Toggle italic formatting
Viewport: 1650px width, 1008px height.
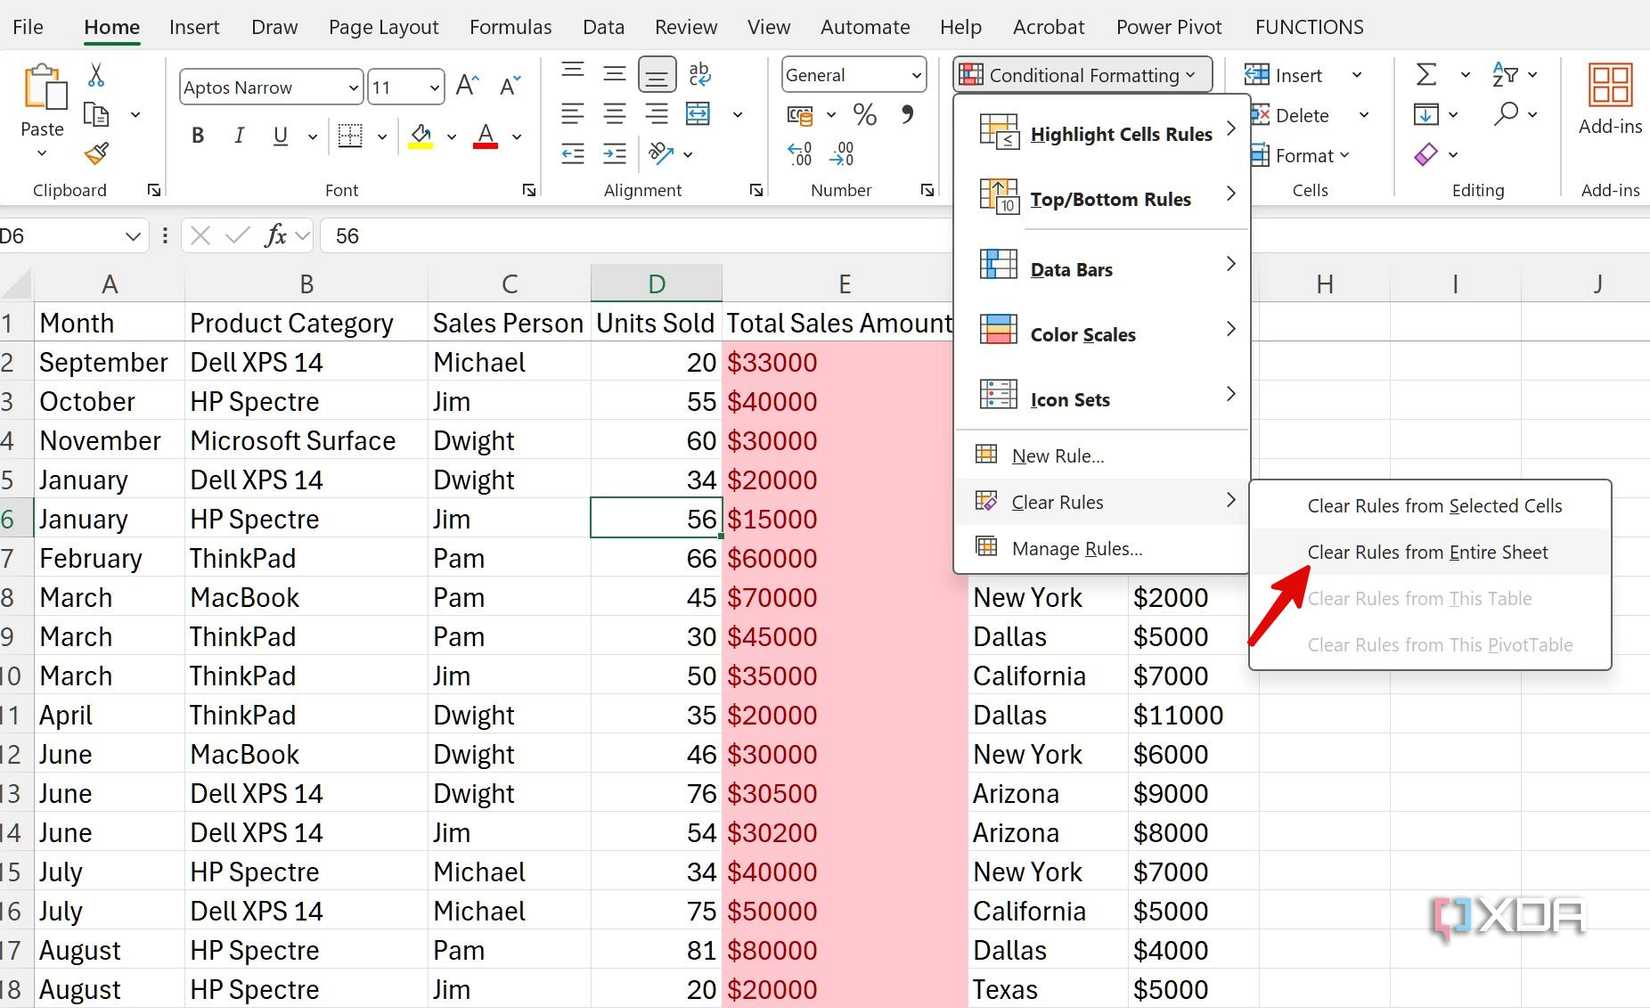point(239,136)
